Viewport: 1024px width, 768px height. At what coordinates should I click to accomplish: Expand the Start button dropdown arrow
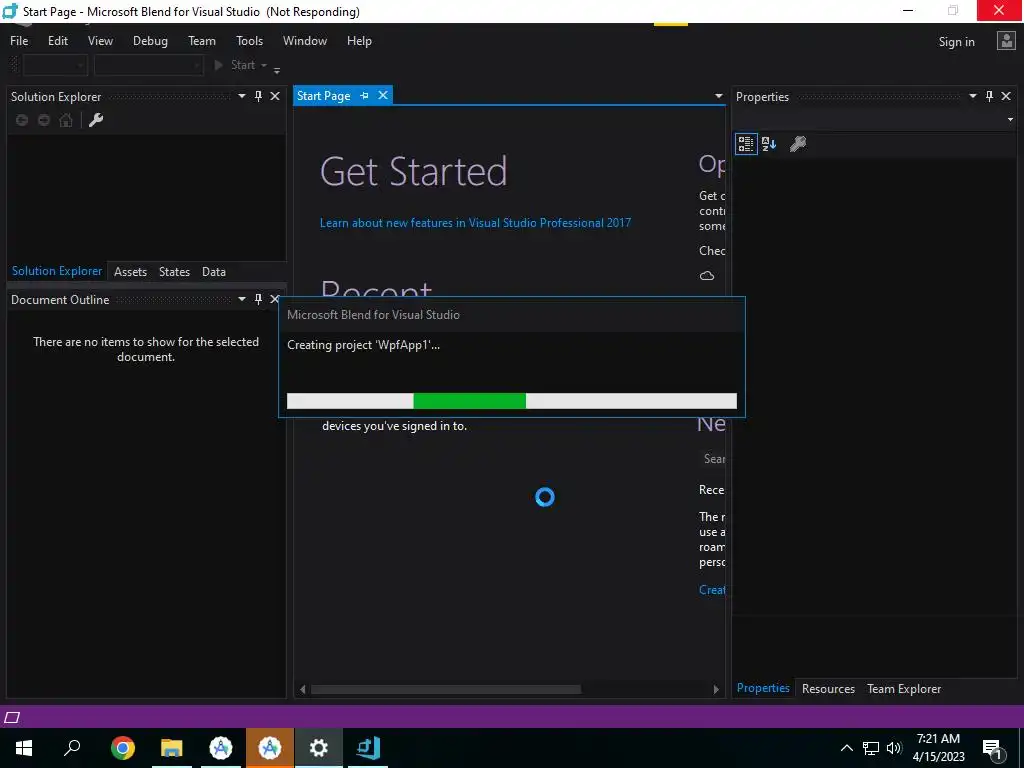pos(264,65)
